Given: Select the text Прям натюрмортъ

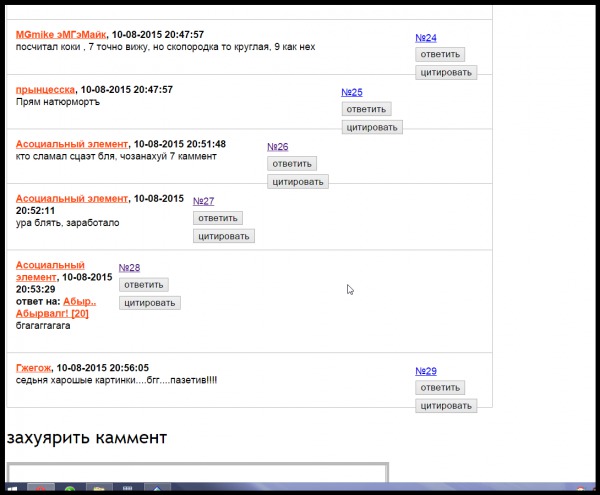Looking at the screenshot, I should click(58, 102).
